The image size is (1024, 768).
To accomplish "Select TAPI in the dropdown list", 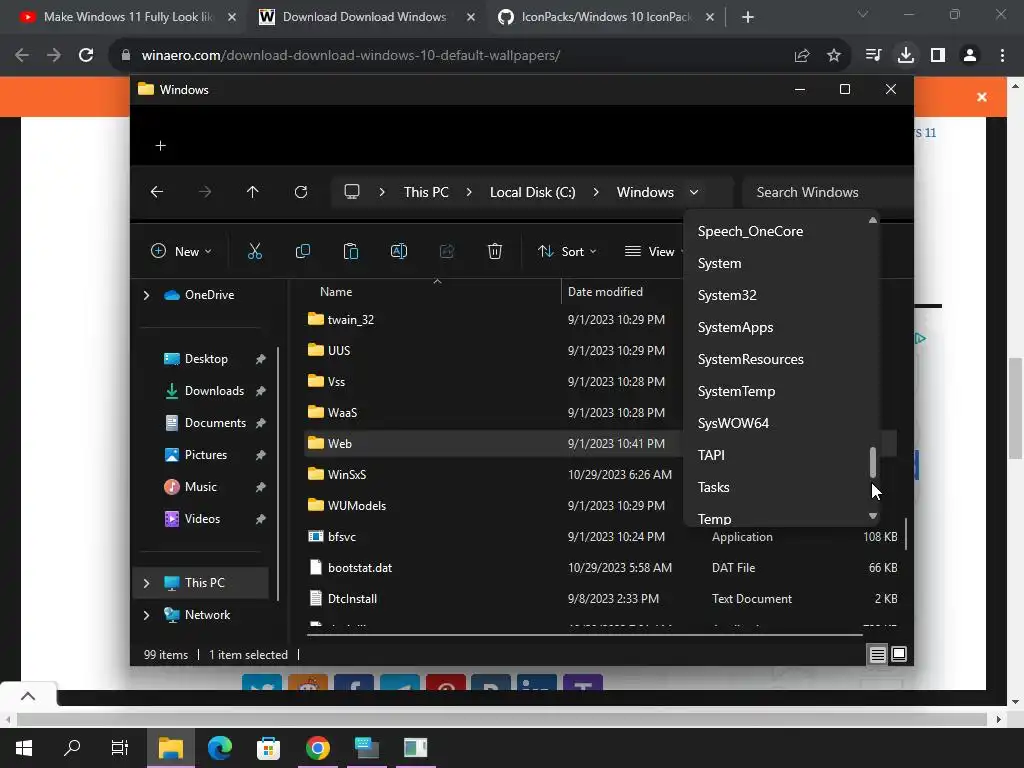I will click(711, 455).
